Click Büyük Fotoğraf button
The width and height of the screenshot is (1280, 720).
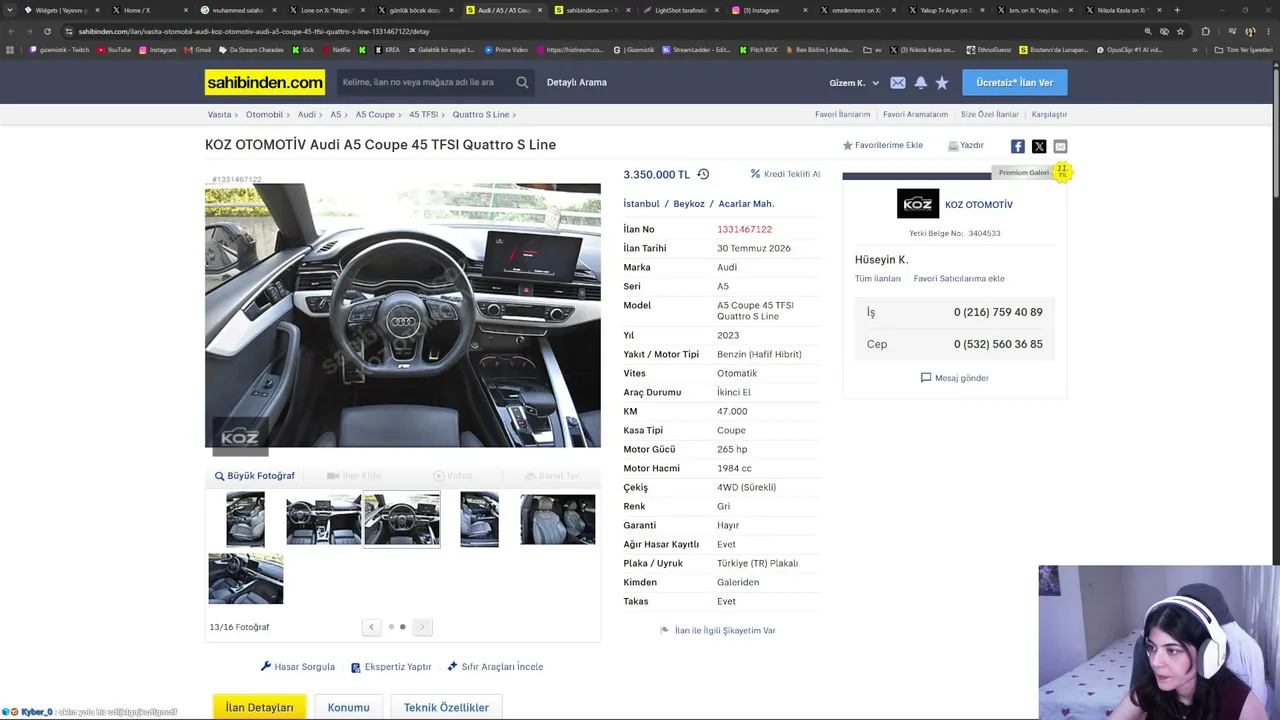click(254, 476)
